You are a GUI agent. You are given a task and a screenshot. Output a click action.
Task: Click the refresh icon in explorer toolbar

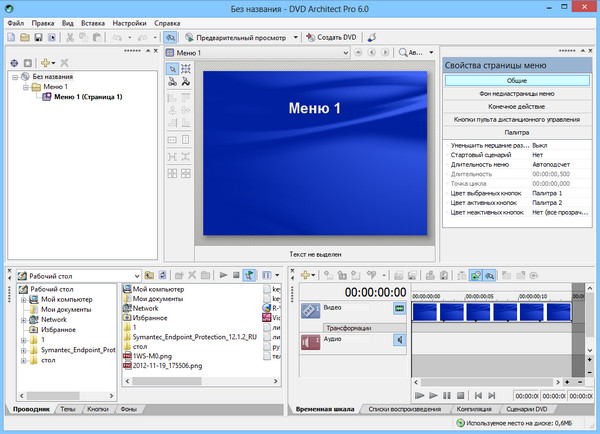pyautogui.click(x=164, y=274)
